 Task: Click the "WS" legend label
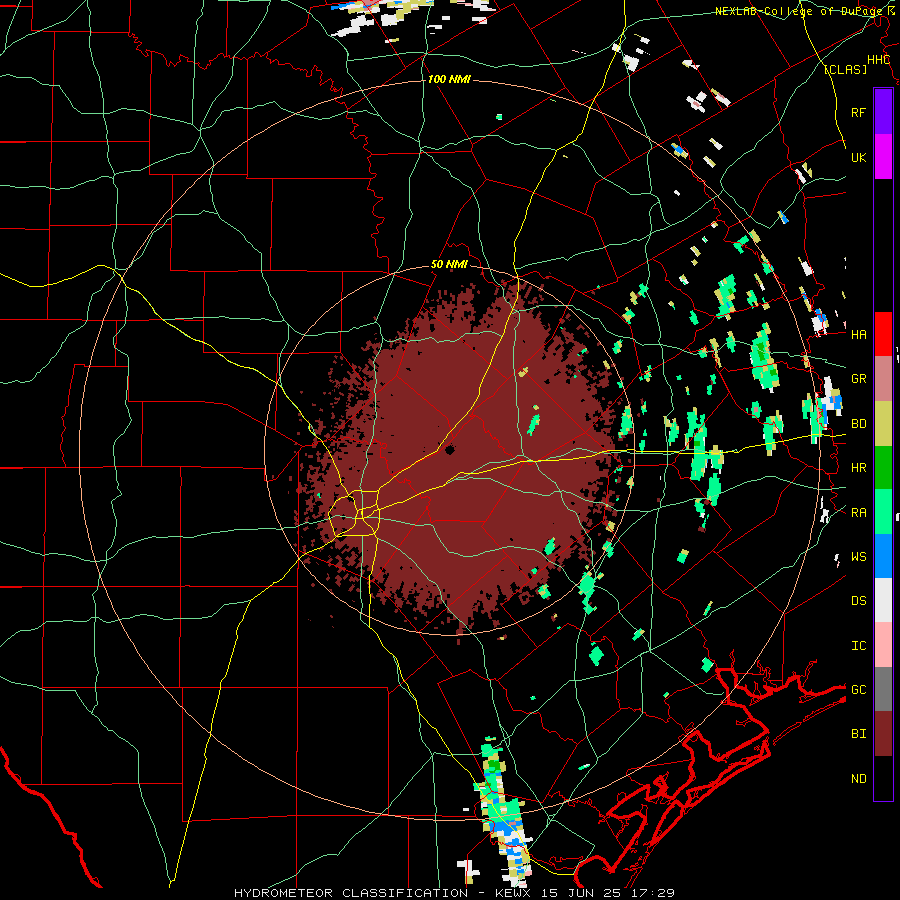(858, 556)
